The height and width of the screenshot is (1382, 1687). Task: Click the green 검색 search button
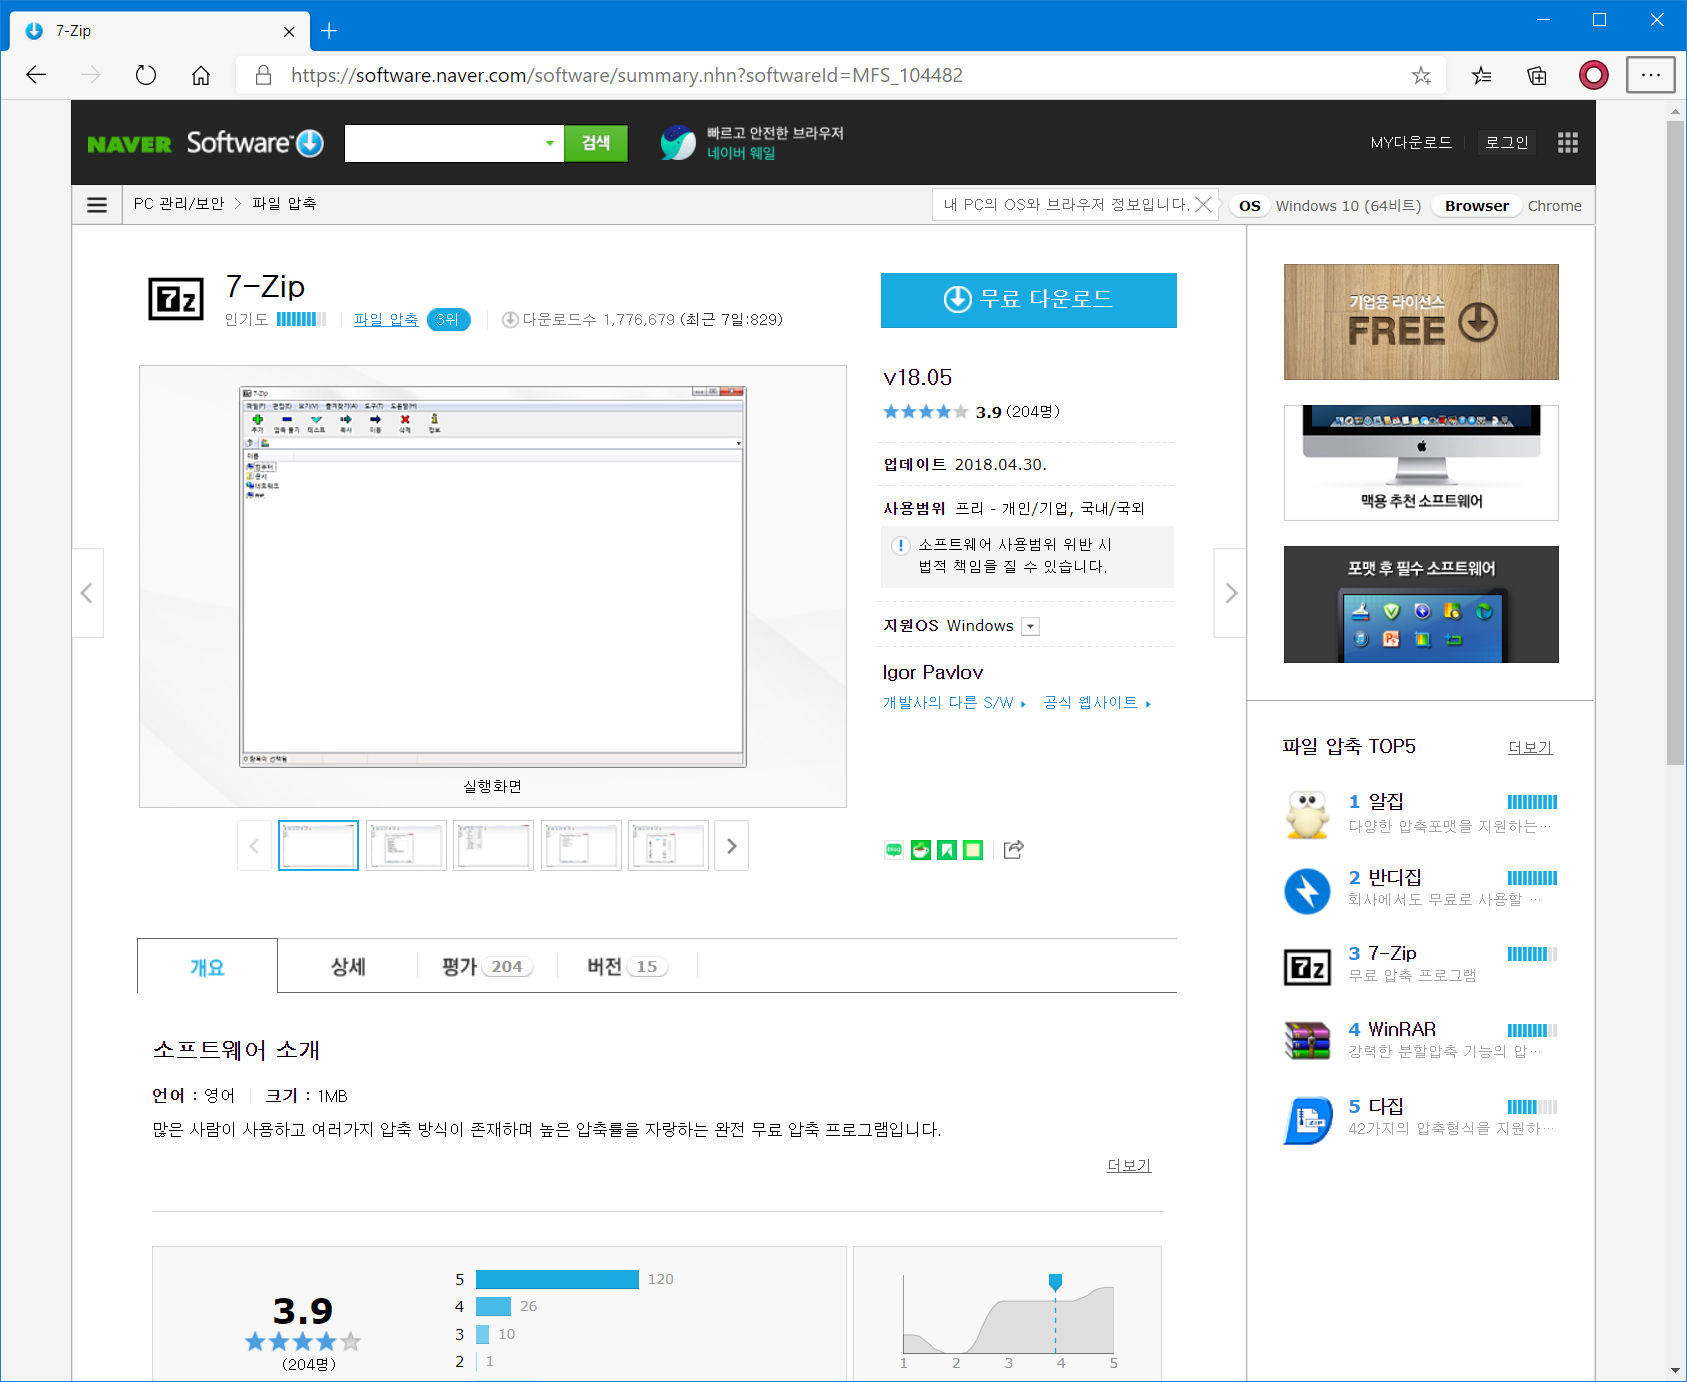(x=596, y=143)
